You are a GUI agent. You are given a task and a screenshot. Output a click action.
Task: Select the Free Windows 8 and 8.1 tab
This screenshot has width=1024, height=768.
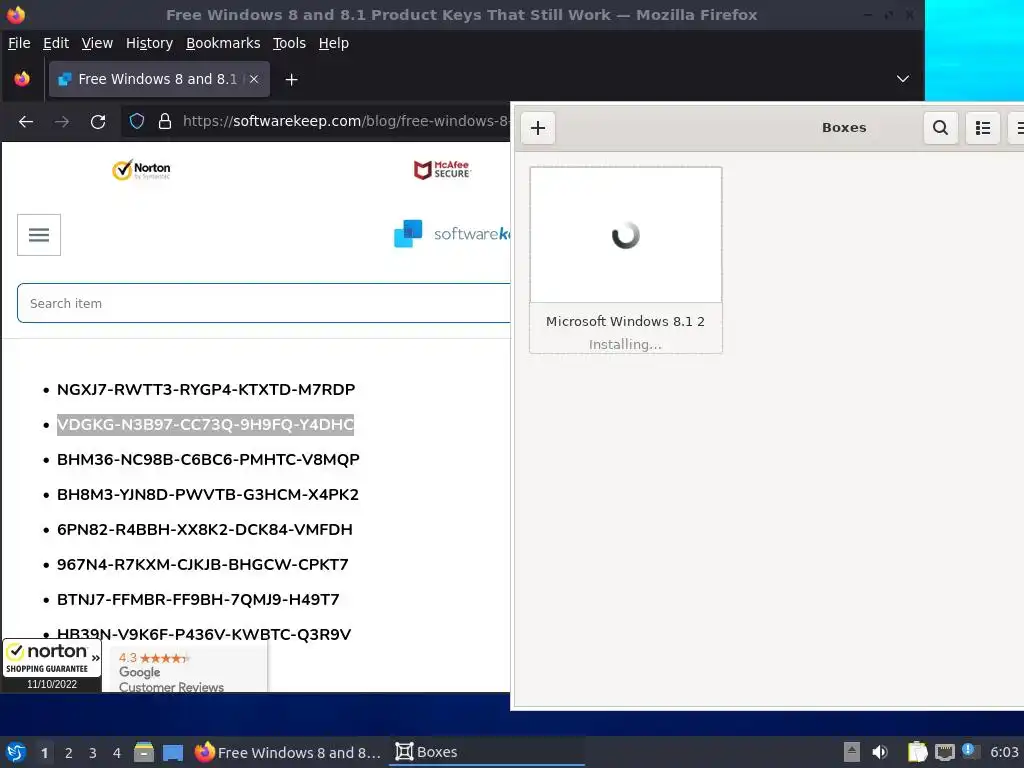pyautogui.click(x=157, y=79)
